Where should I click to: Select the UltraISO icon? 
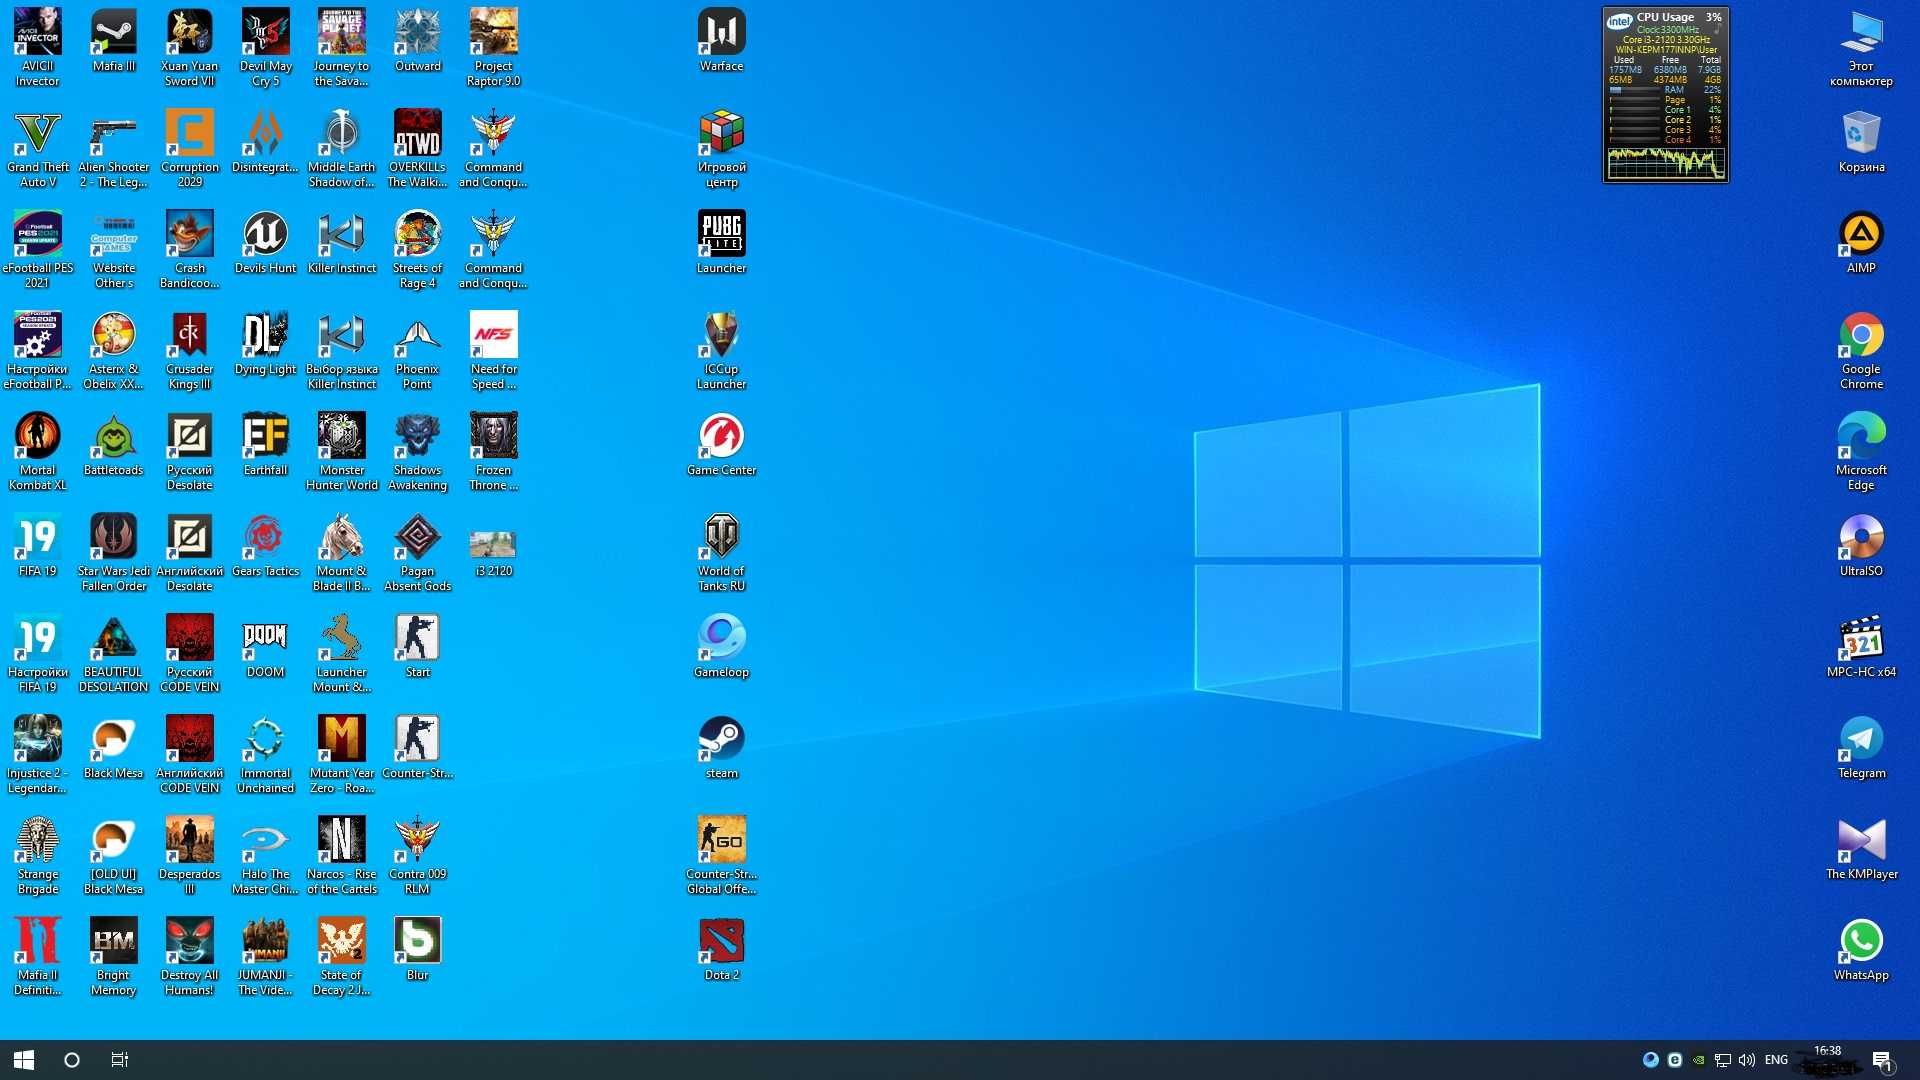tap(1862, 545)
